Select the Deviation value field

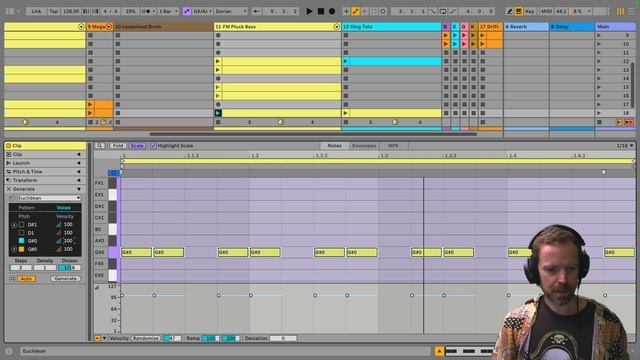(x=283, y=338)
